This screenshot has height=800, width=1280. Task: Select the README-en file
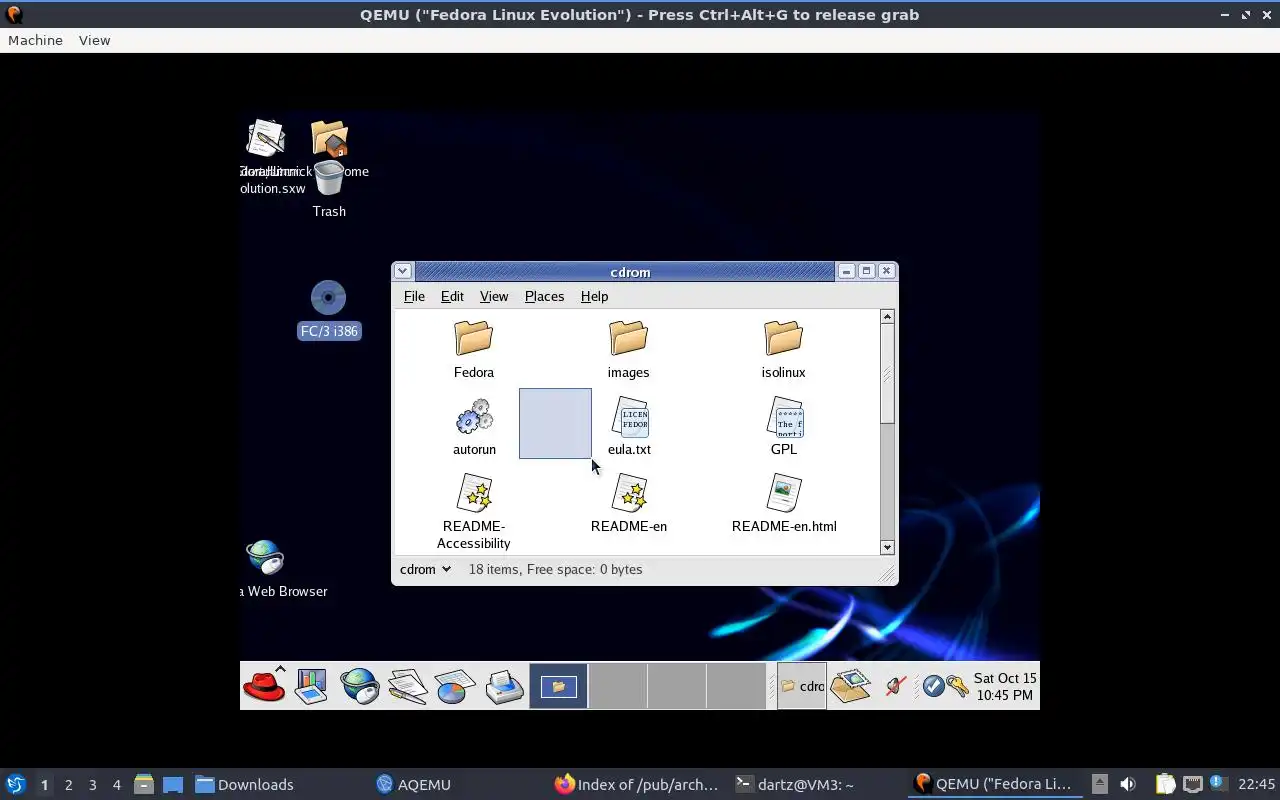click(x=629, y=503)
